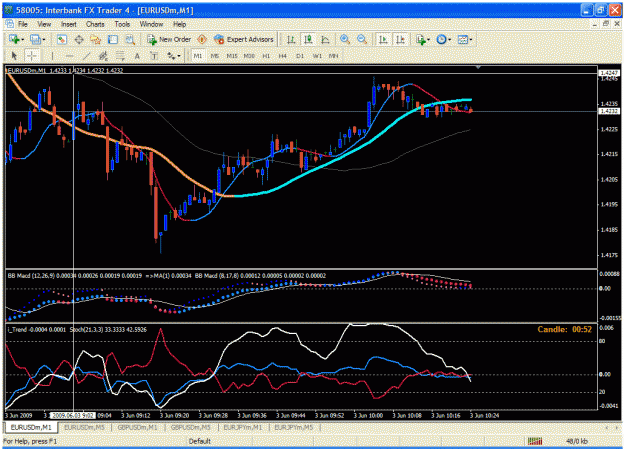The height and width of the screenshot is (449, 625).
Task: Click the New Order button
Action: tap(169, 39)
